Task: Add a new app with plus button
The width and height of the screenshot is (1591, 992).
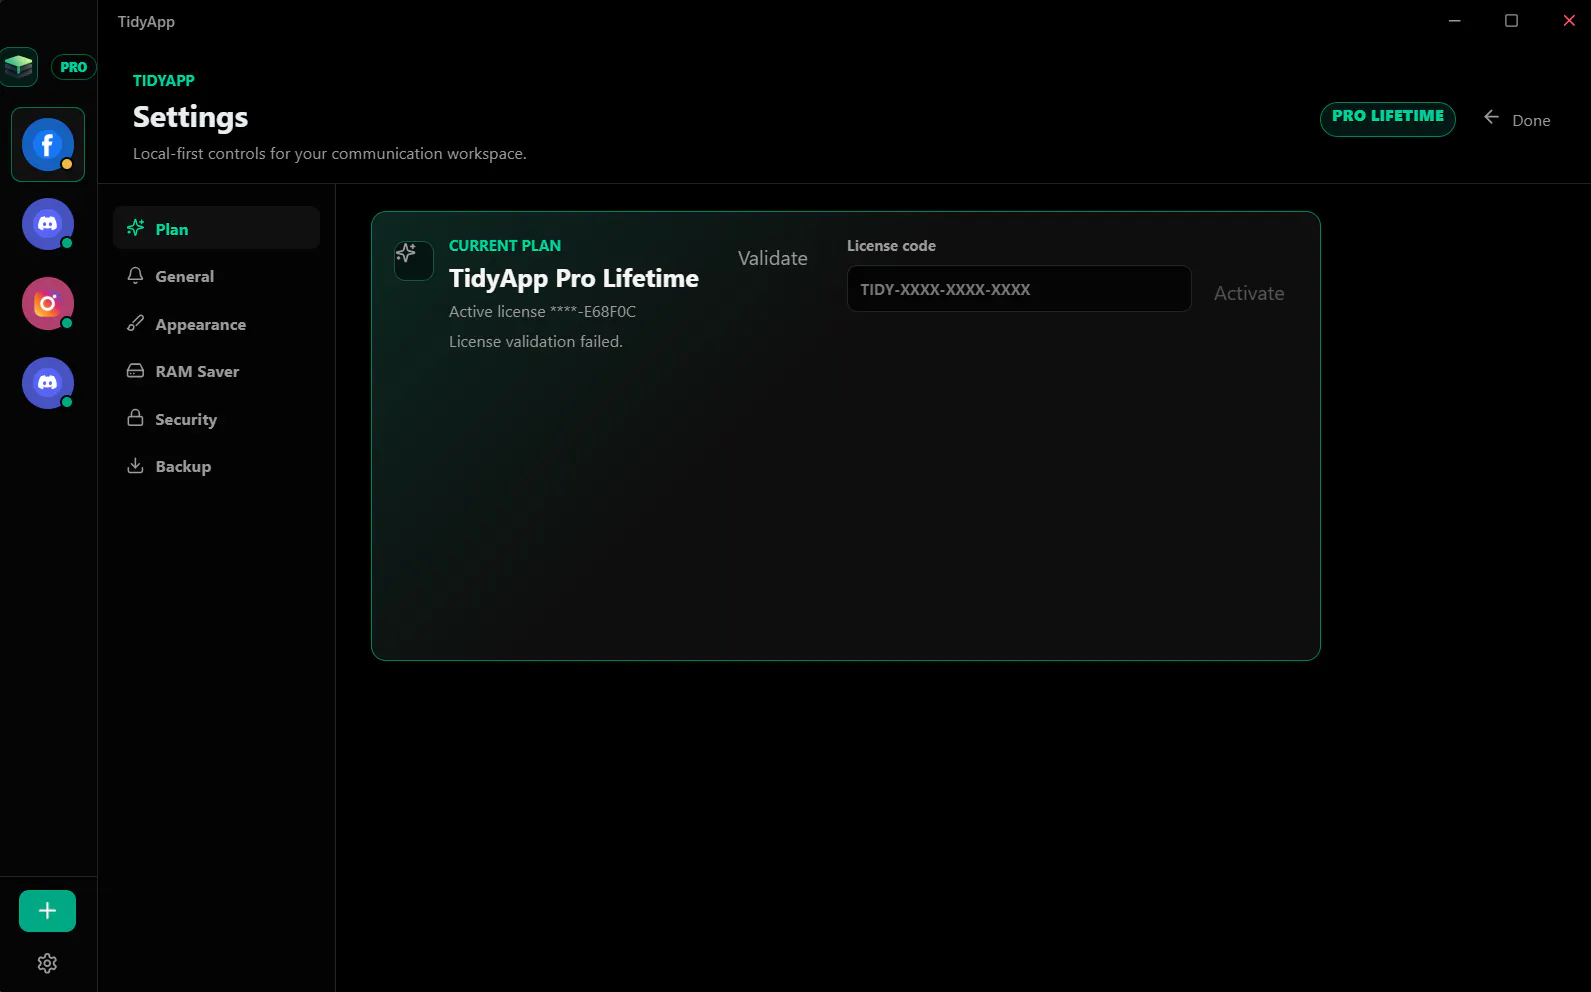Action: pyautogui.click(x=47, y=911)
